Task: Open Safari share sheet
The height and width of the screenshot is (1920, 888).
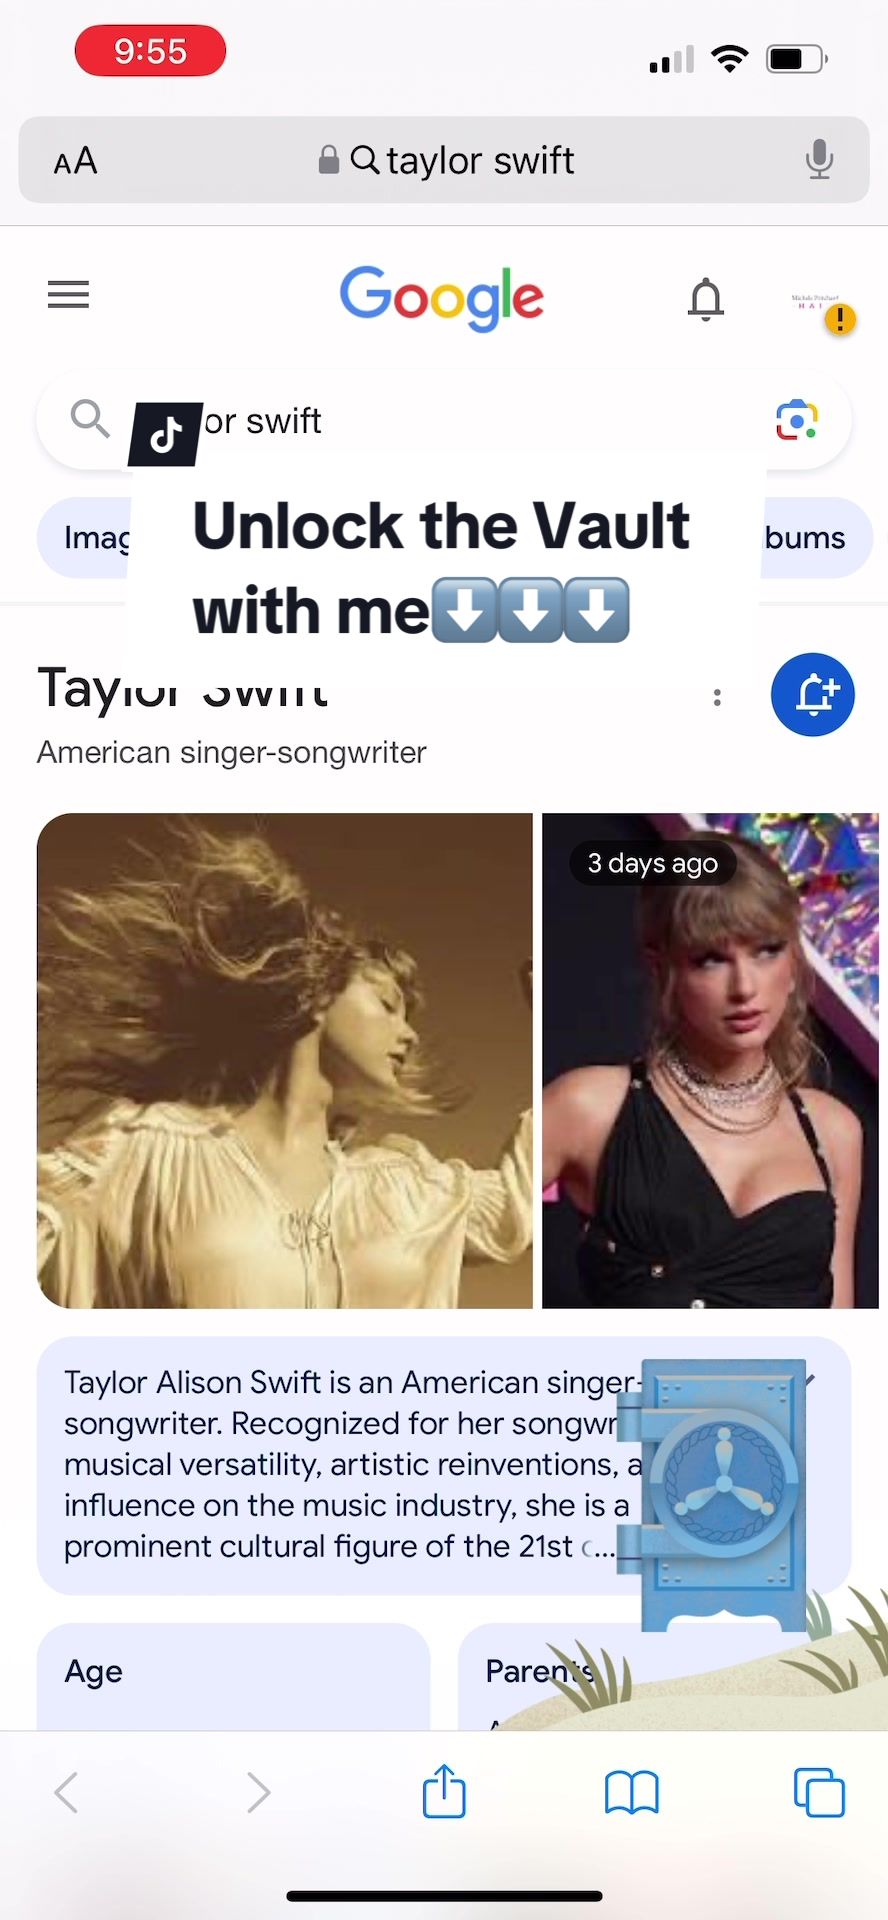Action: [x=444, y=1791]
